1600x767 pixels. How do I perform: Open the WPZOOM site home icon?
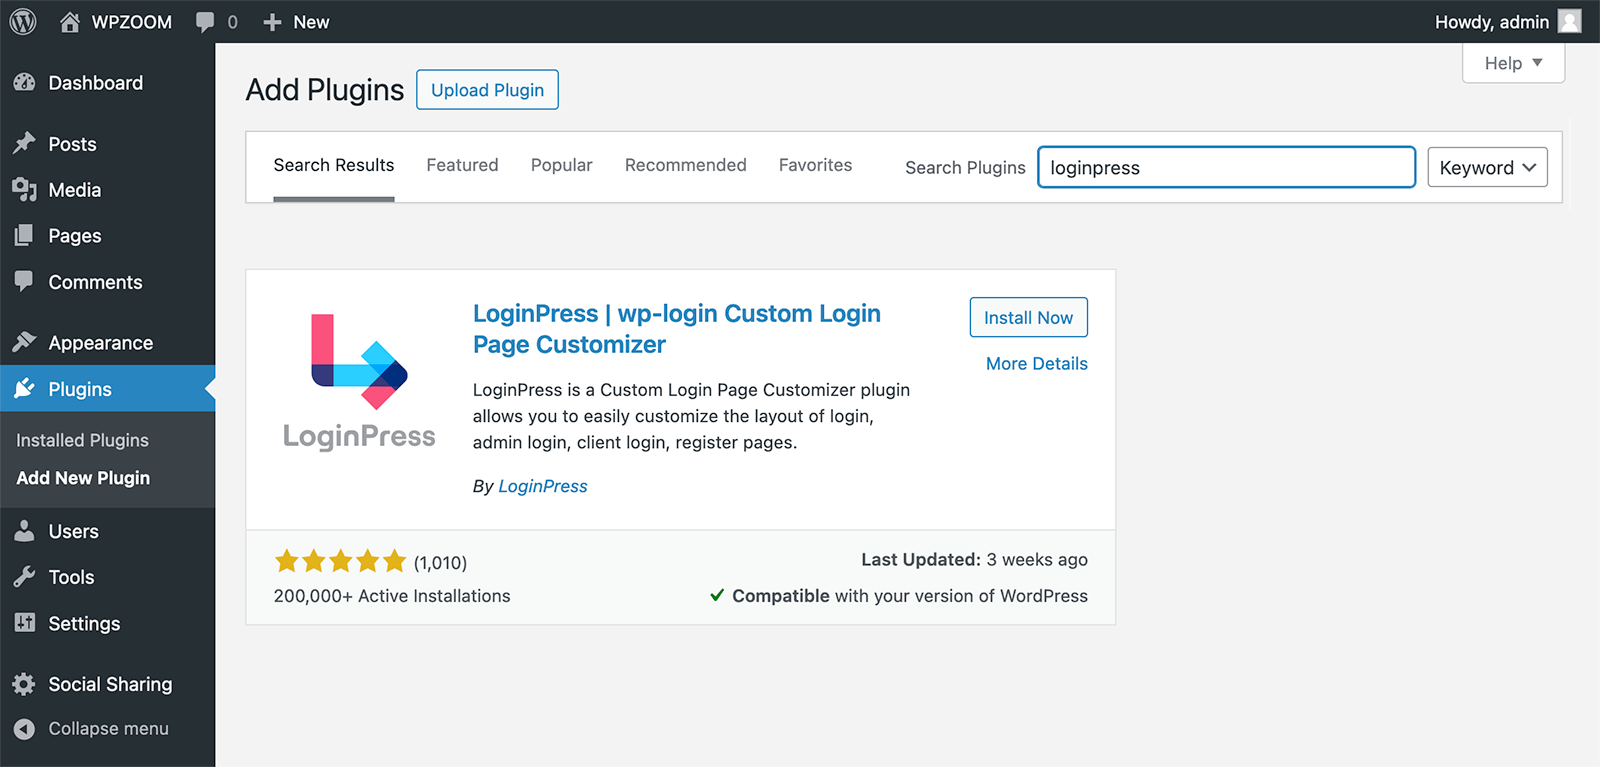tap(70, 22)
